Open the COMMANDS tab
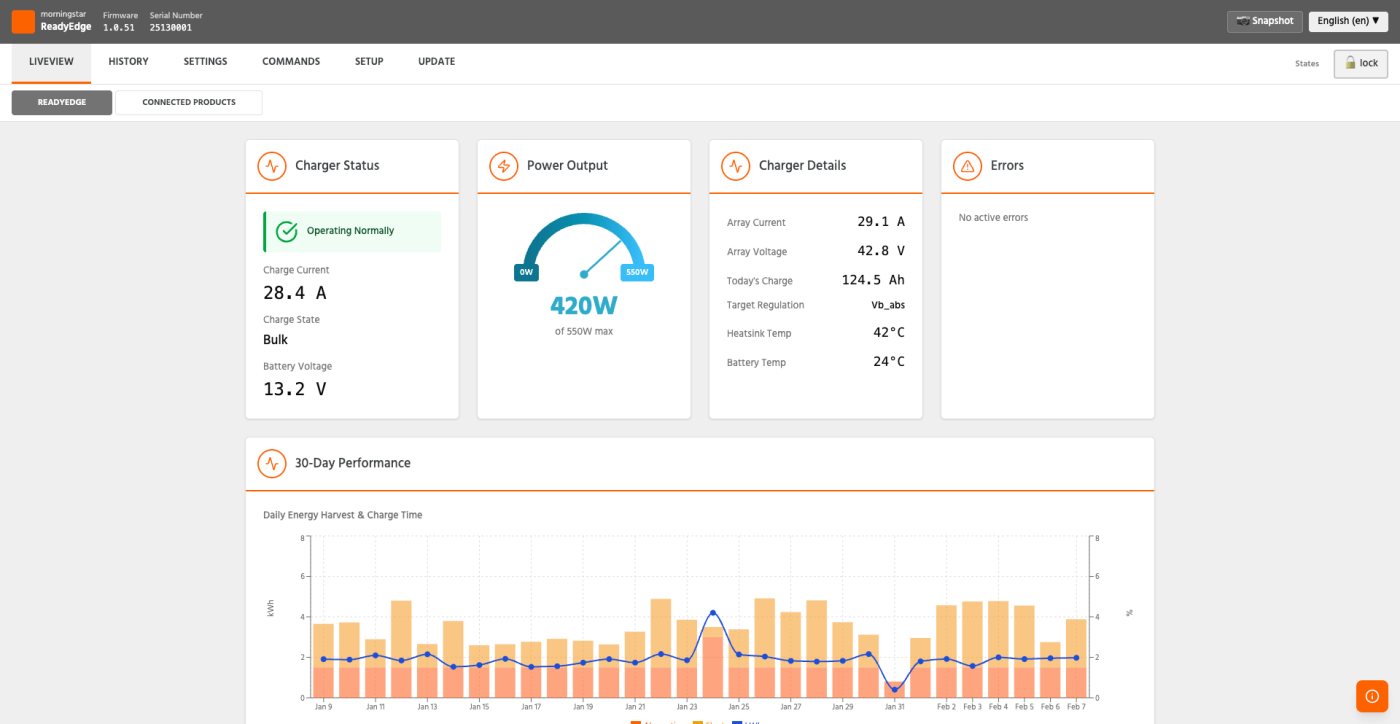Screen dimensions: 1400x724 (x=291, y=62)
